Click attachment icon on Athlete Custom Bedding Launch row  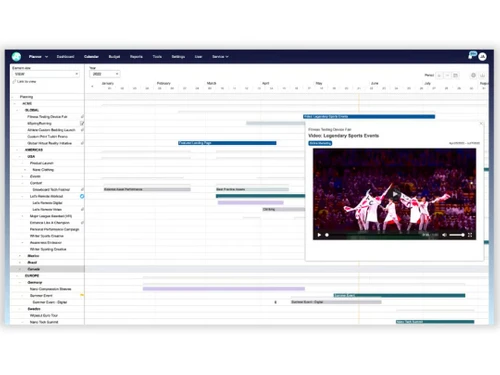click(82, 130)
